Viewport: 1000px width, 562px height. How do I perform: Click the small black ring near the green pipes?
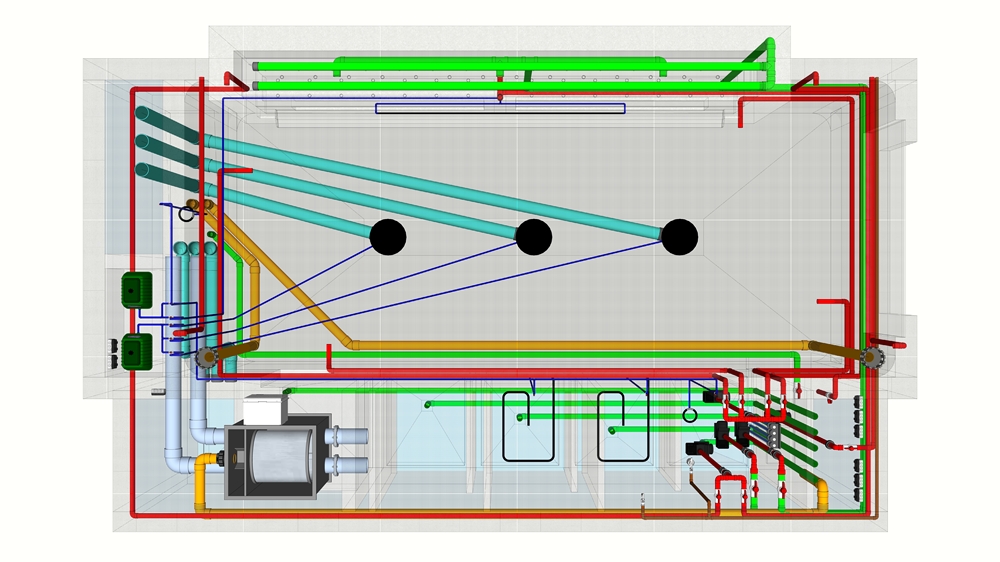pyautogui.click(x=689, y=415)
